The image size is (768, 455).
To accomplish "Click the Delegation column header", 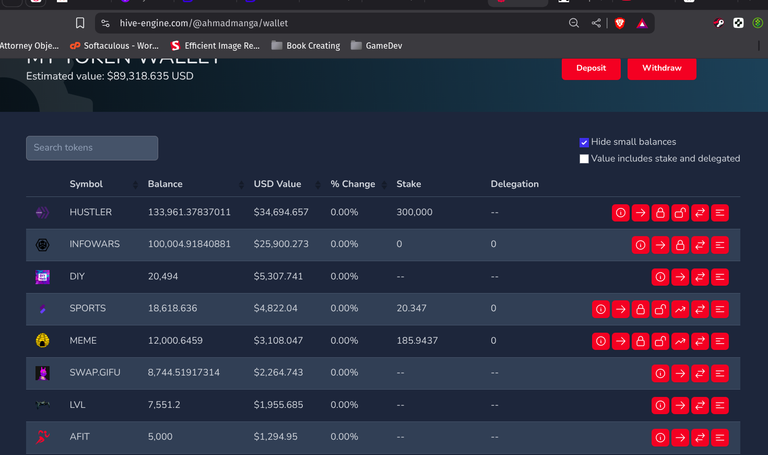I will tap(515, 184).
